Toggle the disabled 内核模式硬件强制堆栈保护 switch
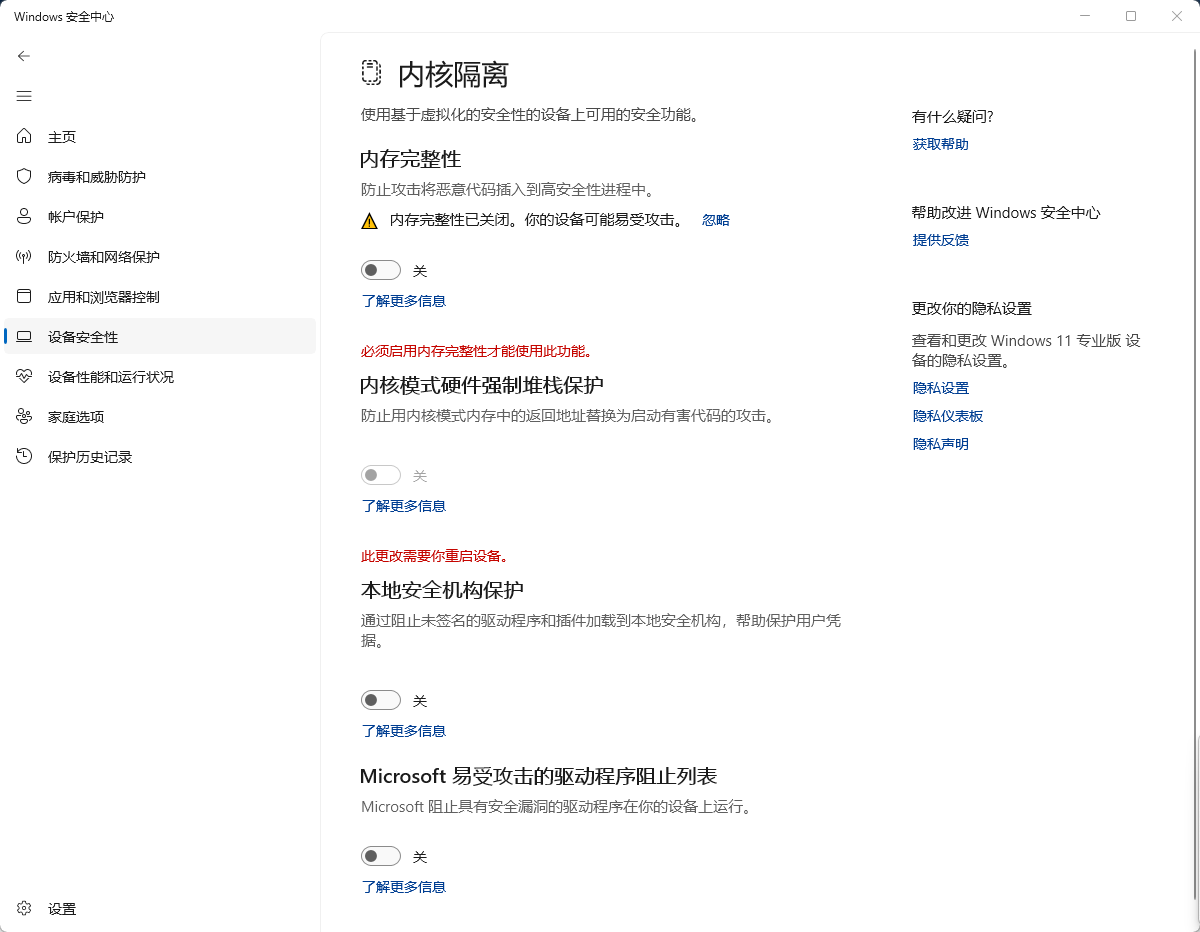The width and height of the screenshot is (1200, 932). coord(381,476)
